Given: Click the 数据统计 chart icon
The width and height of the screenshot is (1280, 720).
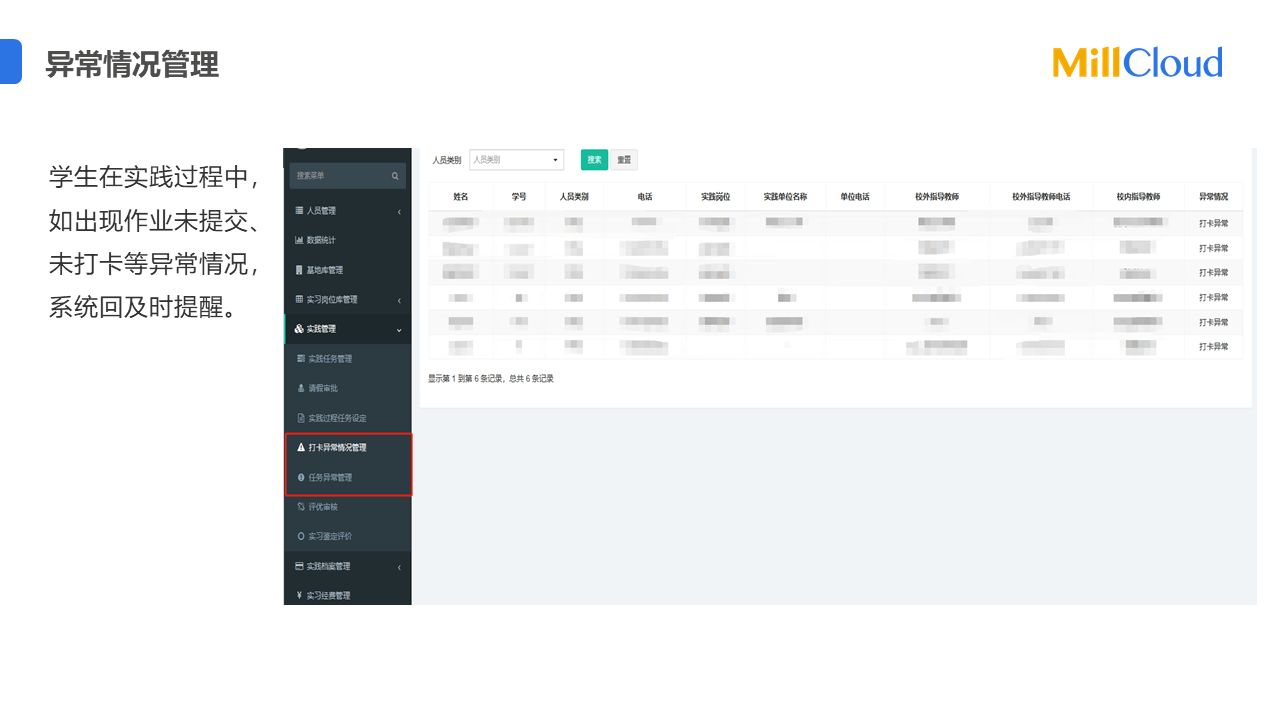Looking at the screenshot, I should [x=299, y=241].
